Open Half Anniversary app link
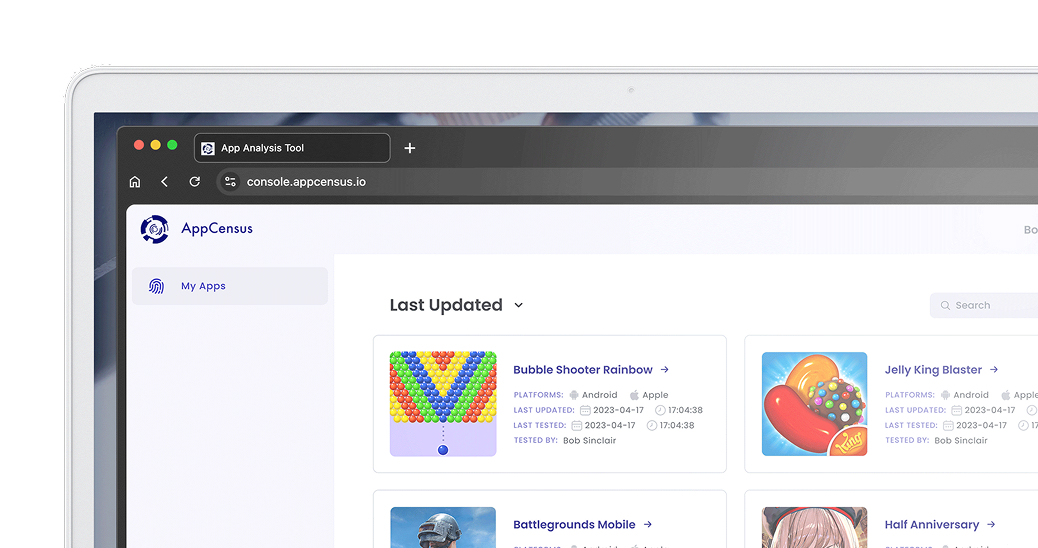Screen dimensions: 1038x548 pyautogui.click(x=931, y=525)
